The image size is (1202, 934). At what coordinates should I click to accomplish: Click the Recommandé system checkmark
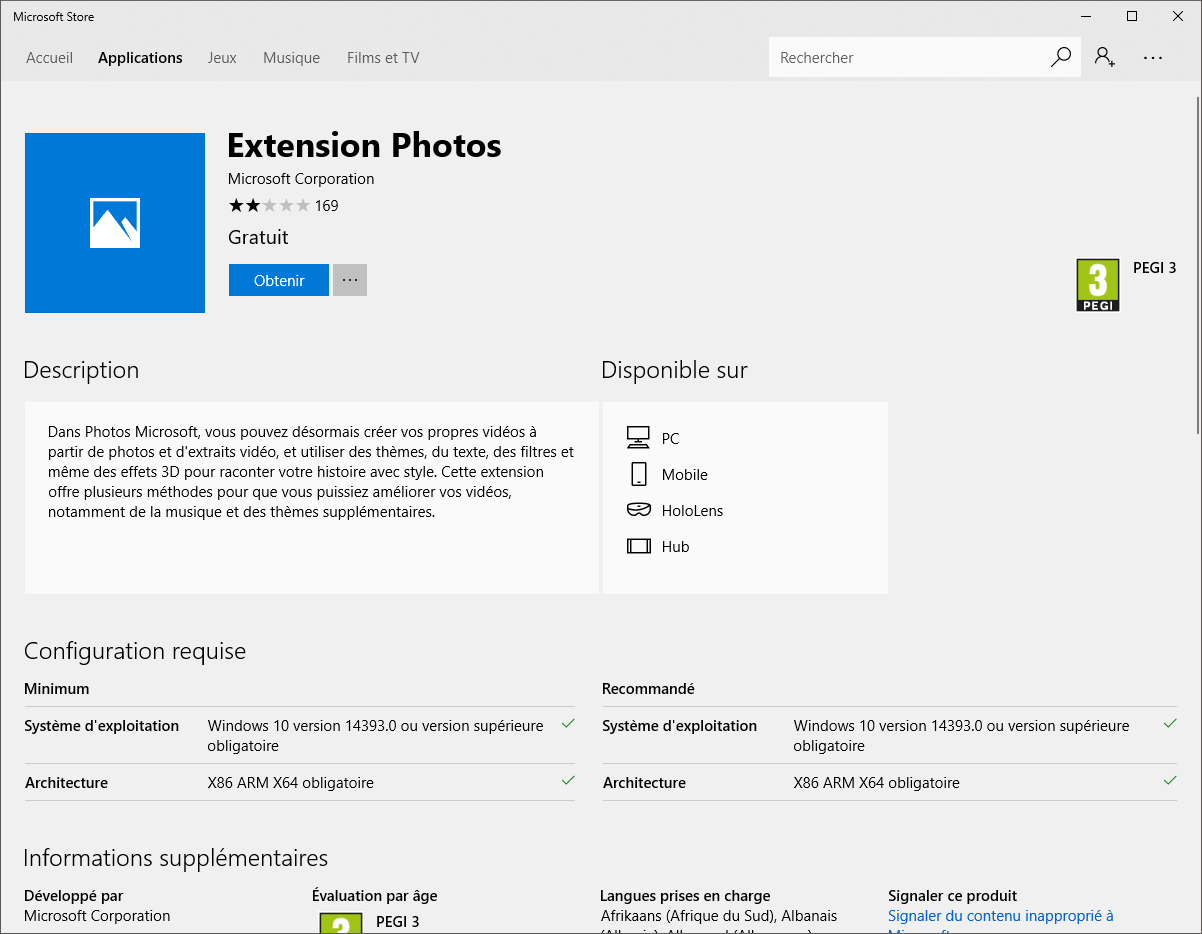(x=1170, y=723)
